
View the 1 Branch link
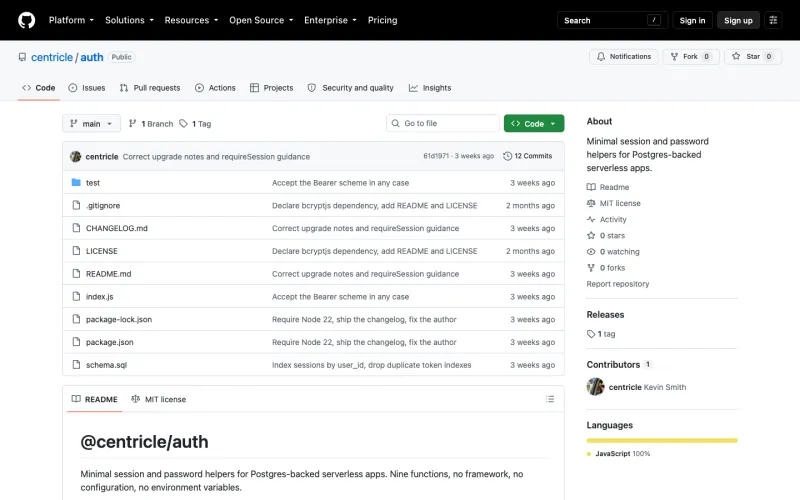coord(151,123)
